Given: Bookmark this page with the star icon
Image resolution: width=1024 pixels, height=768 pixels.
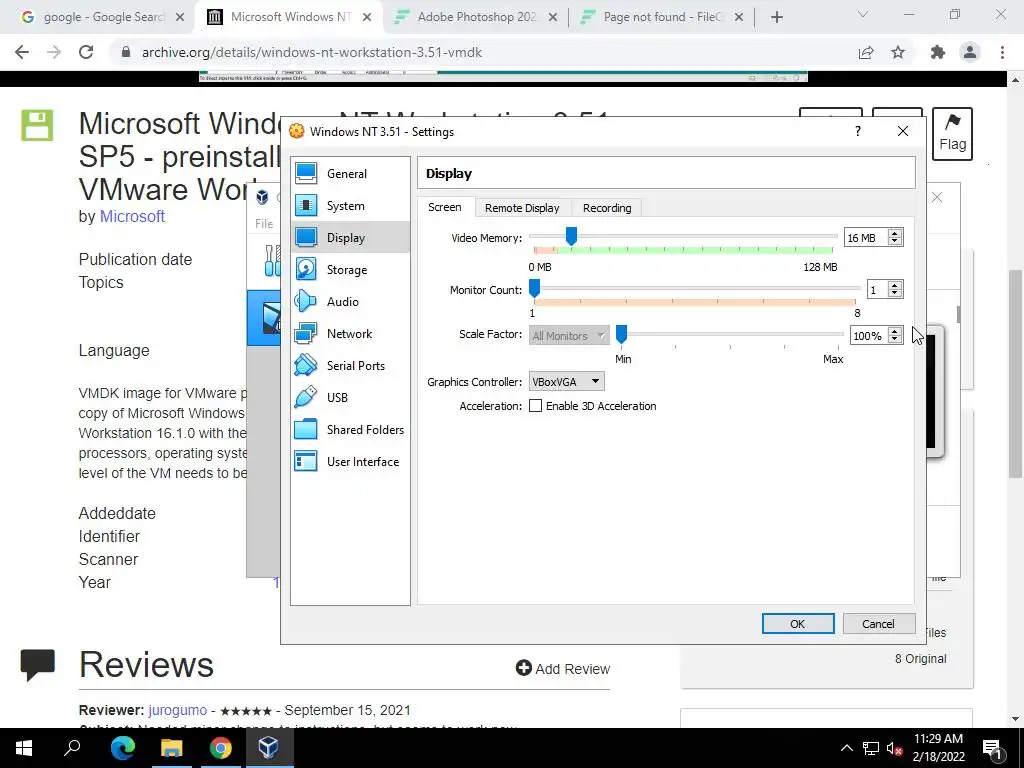Looking at the screenshot, I should (x=898, y=52).
